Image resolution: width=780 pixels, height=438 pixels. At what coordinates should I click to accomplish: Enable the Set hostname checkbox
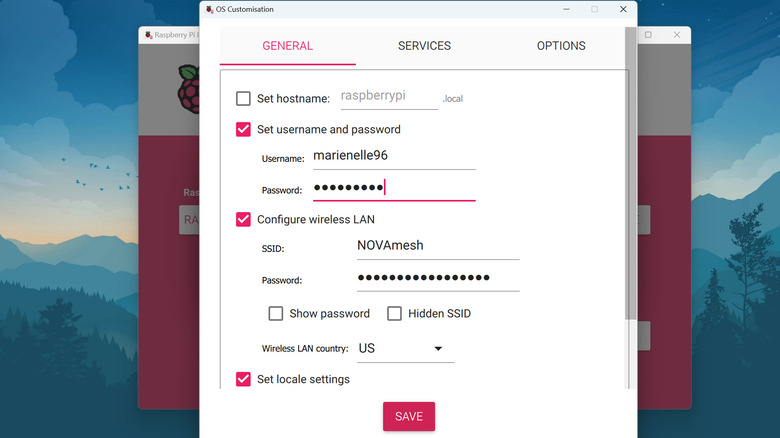click(243, 99)
